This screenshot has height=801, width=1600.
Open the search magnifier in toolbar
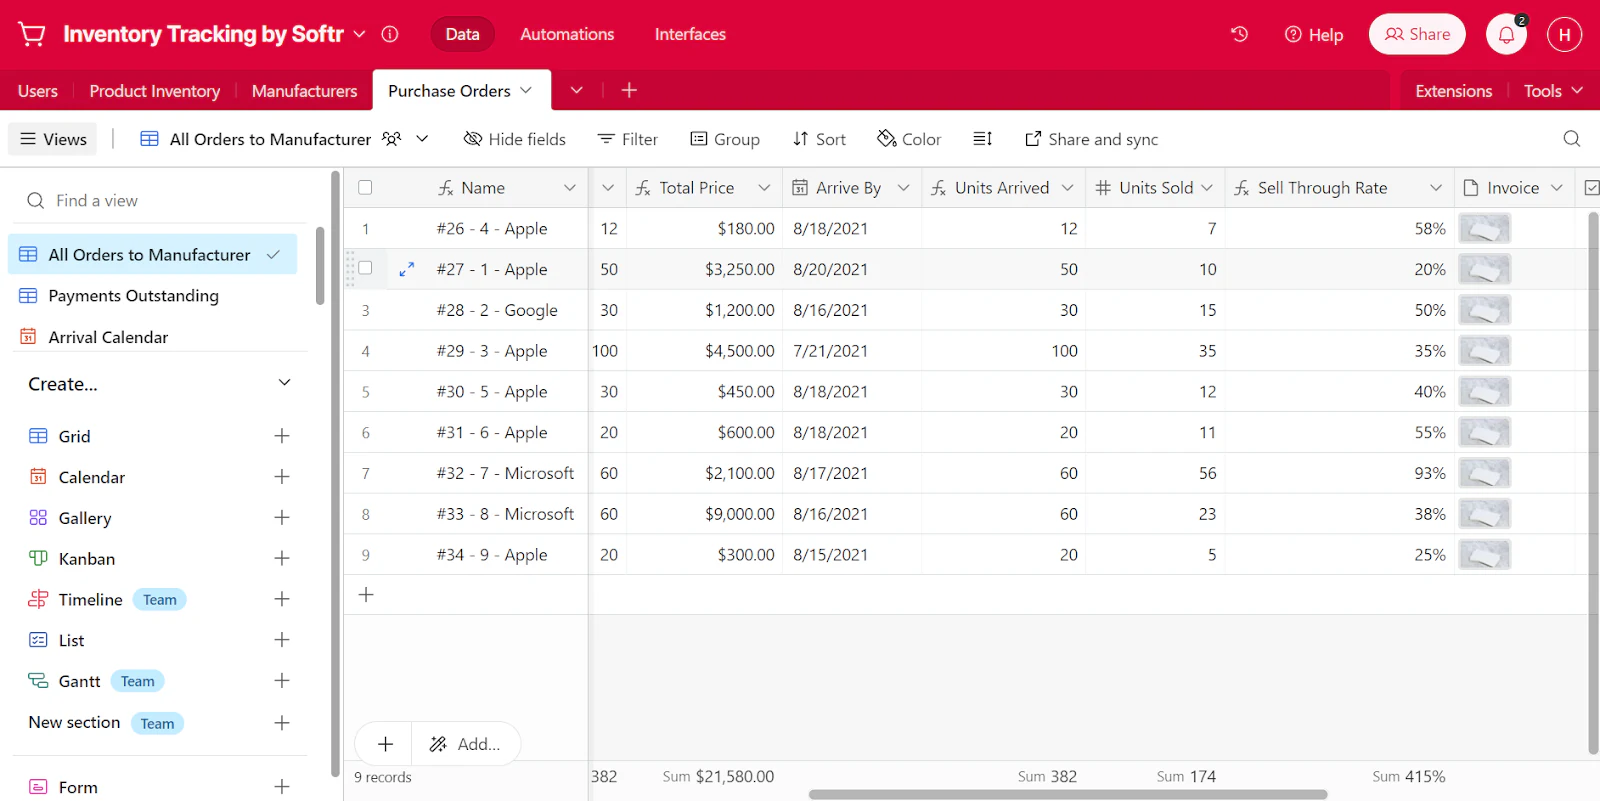click(x=1572, y=139)
